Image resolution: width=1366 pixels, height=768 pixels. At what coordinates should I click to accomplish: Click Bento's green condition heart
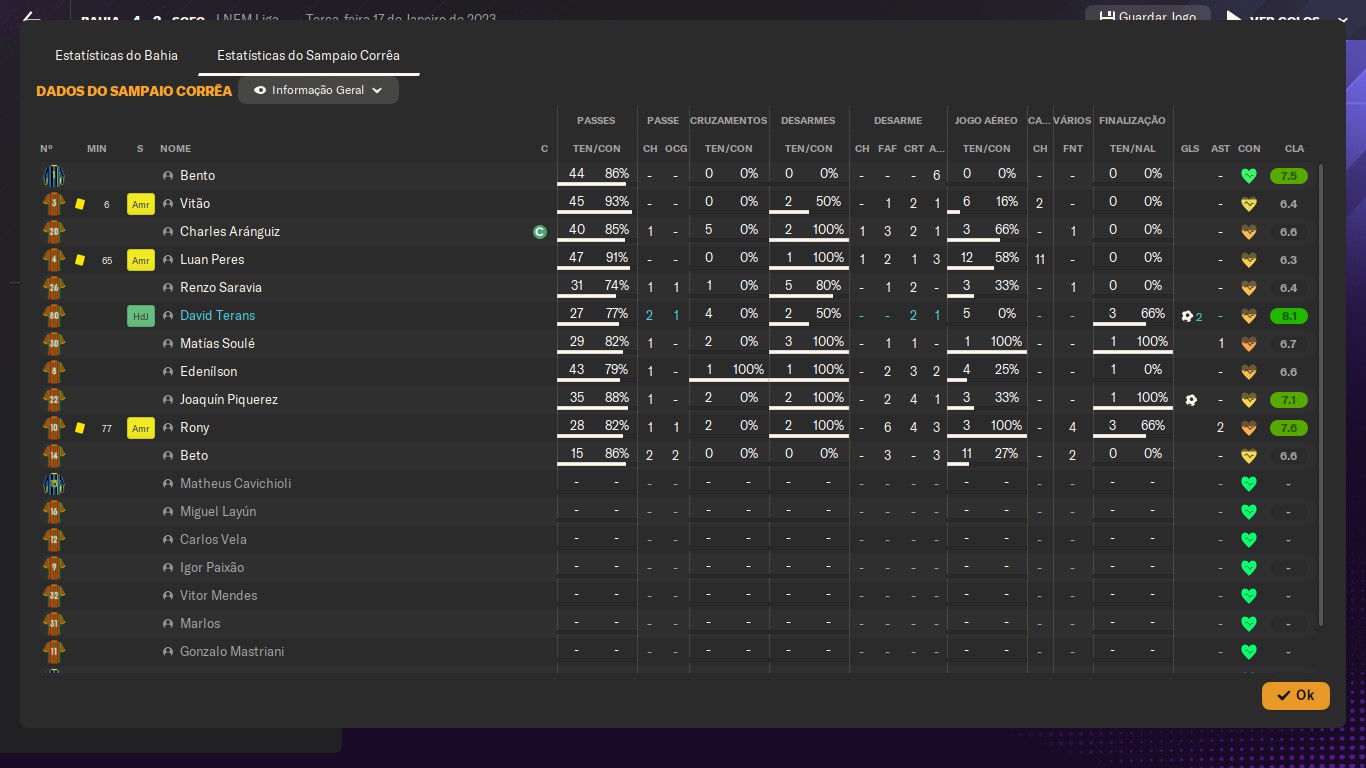coord(1248,176)
